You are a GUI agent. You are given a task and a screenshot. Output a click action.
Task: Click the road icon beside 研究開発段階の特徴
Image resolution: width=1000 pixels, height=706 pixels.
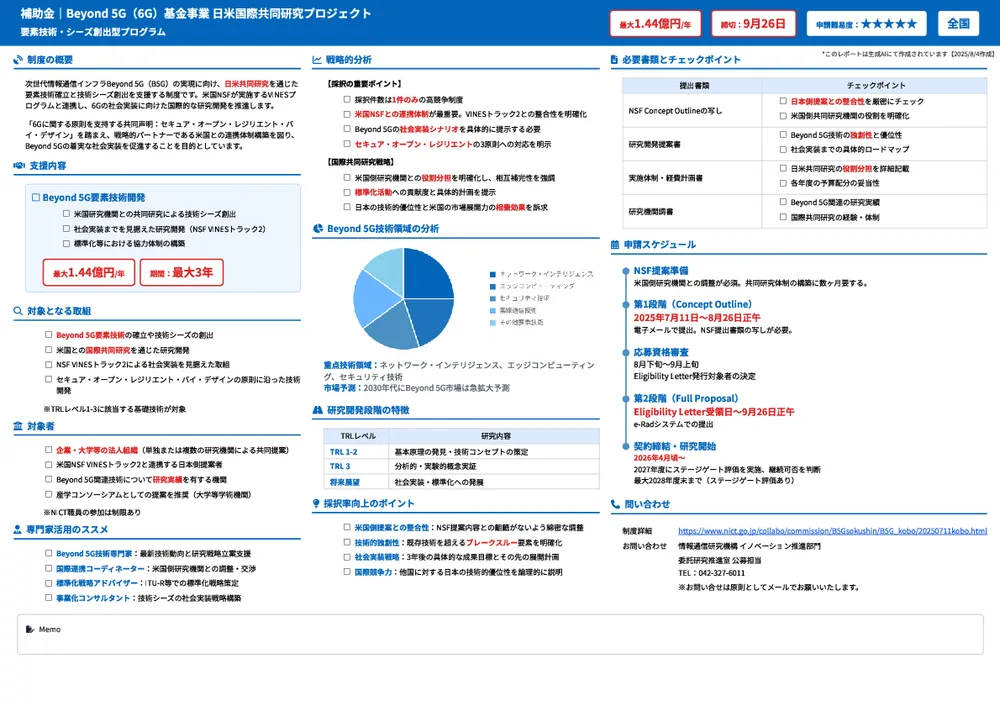point(318,411)
